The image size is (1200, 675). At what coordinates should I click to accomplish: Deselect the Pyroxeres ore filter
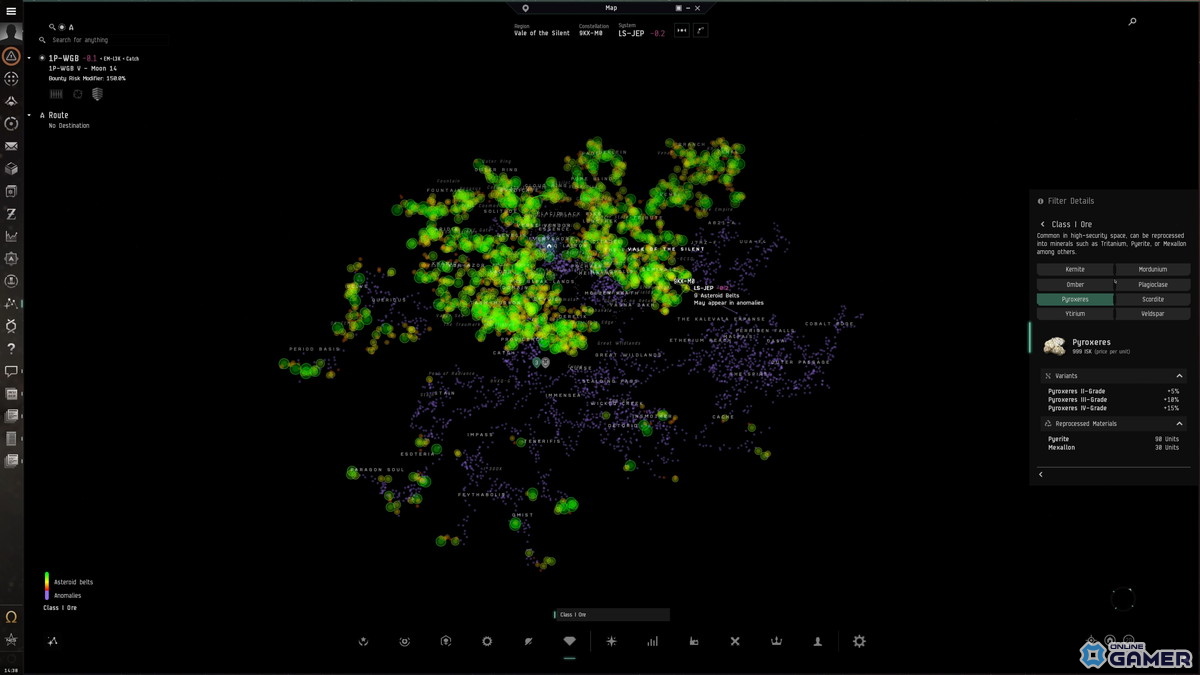[1073, 298]
